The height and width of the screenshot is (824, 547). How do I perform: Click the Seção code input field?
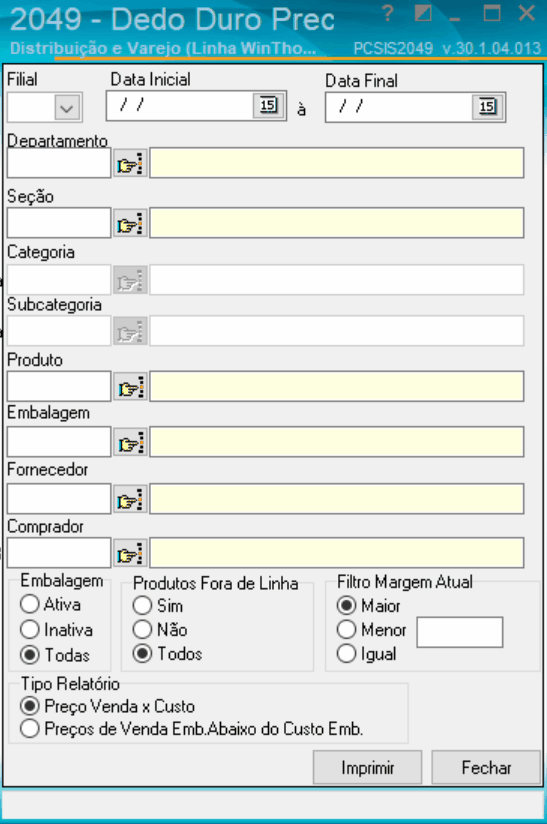tap(59, 223)
